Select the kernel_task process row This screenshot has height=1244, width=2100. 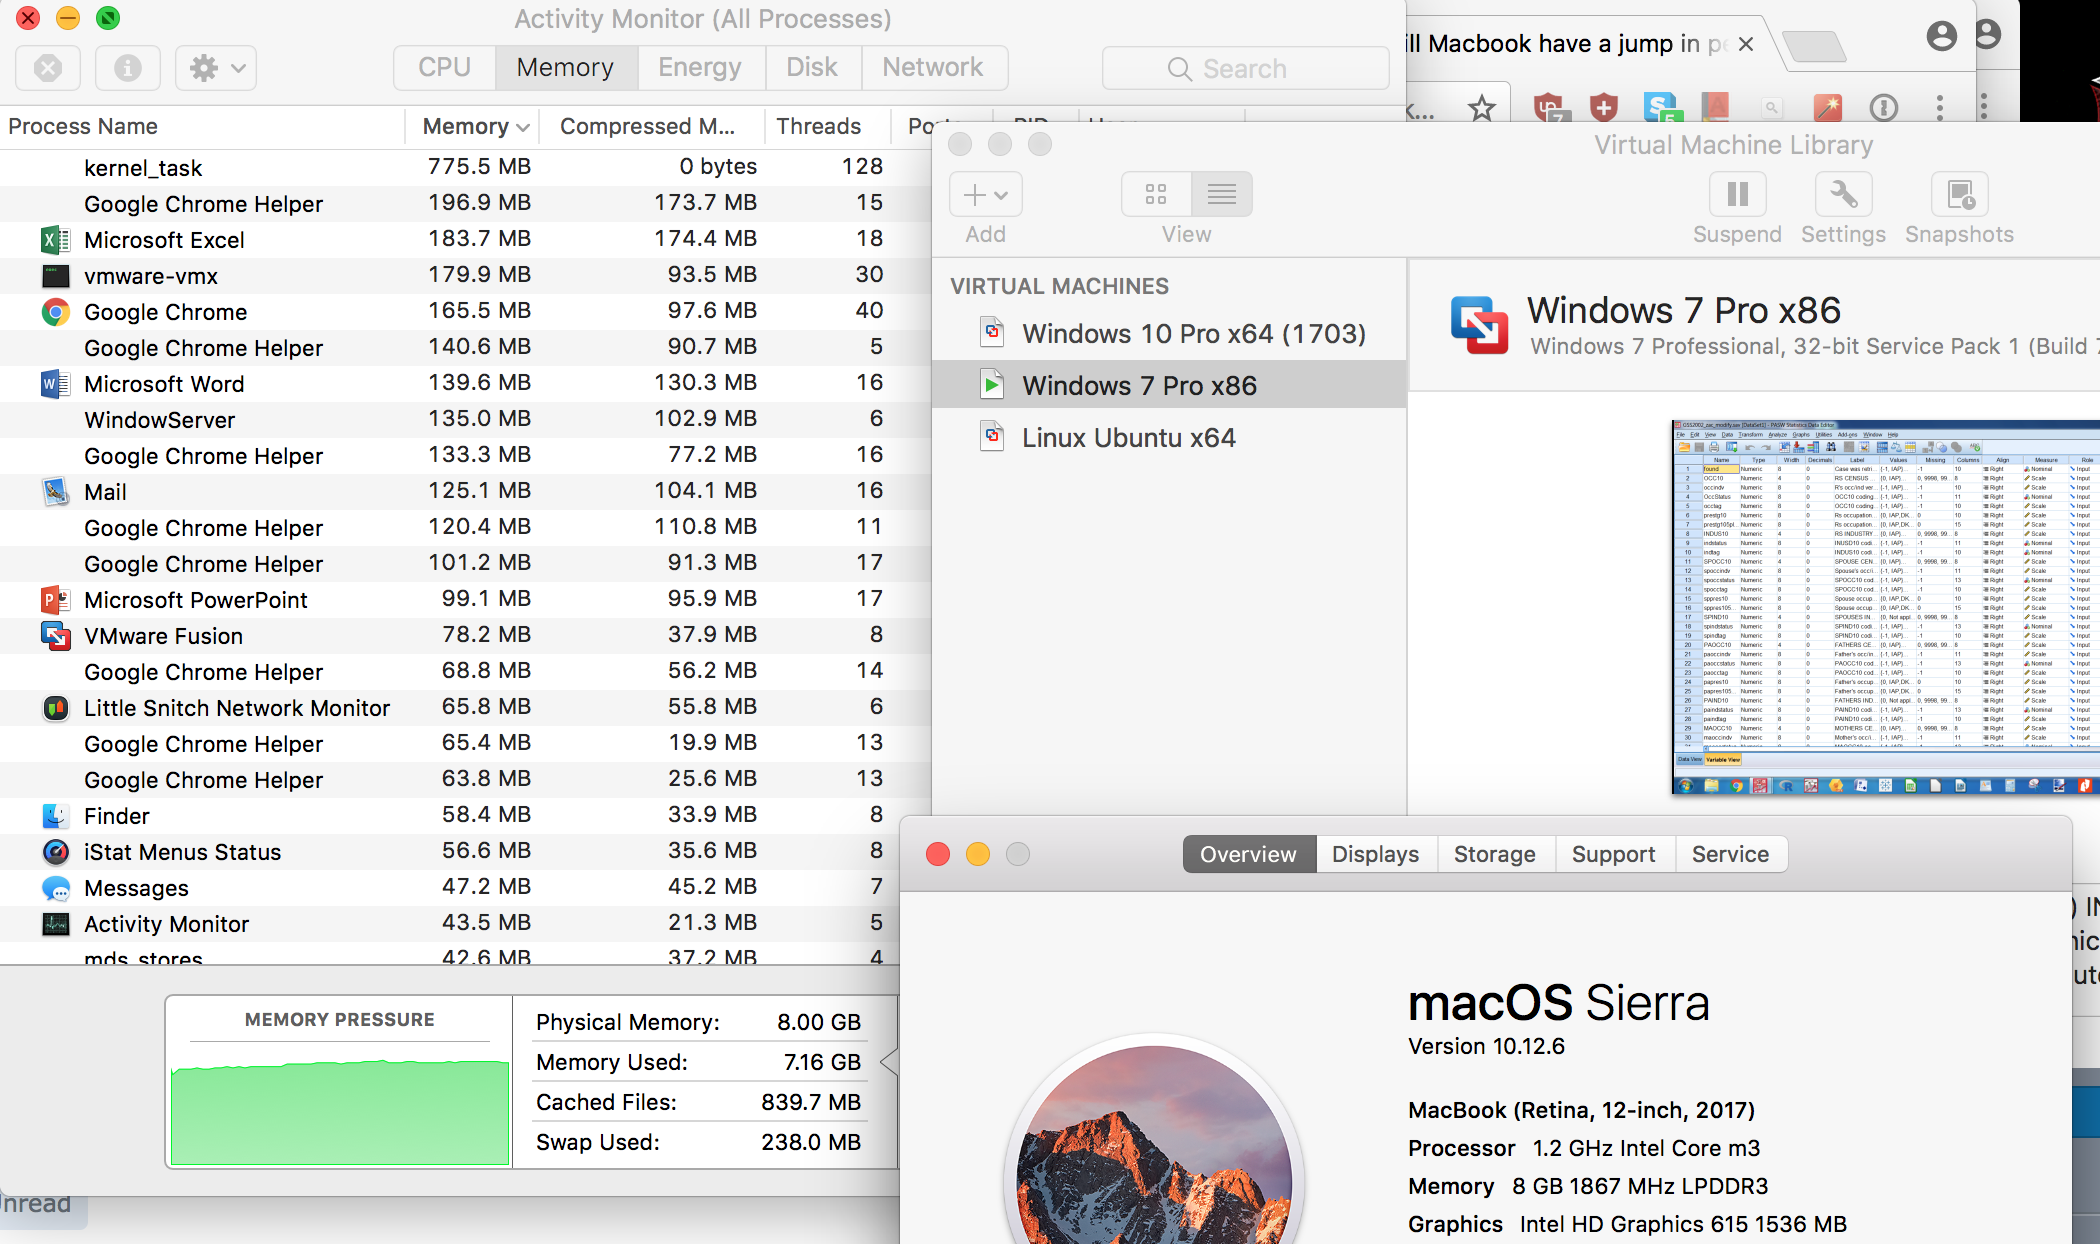pyautogui.click(x=465, y=167)
